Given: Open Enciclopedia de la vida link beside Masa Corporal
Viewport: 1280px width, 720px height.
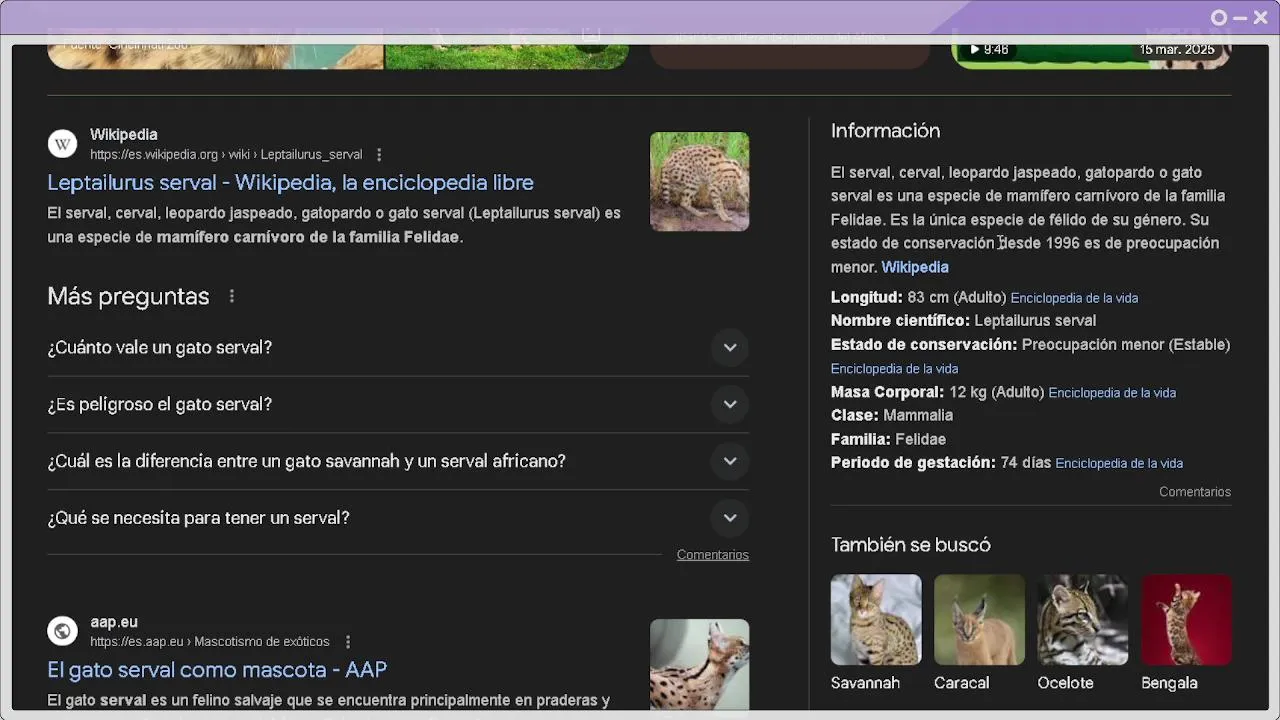Looking at the screenshot, I should pos(1112,393).
